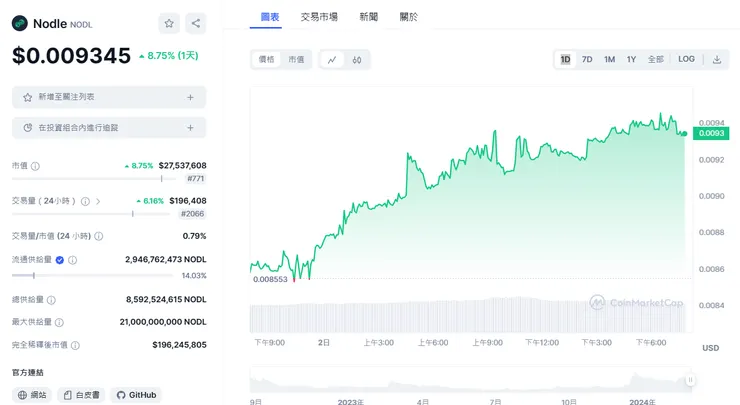Image resolution: width=740 pixels, height=405 pixels.
Task: Select 市值 chart mode
Action: coord(296,59)
